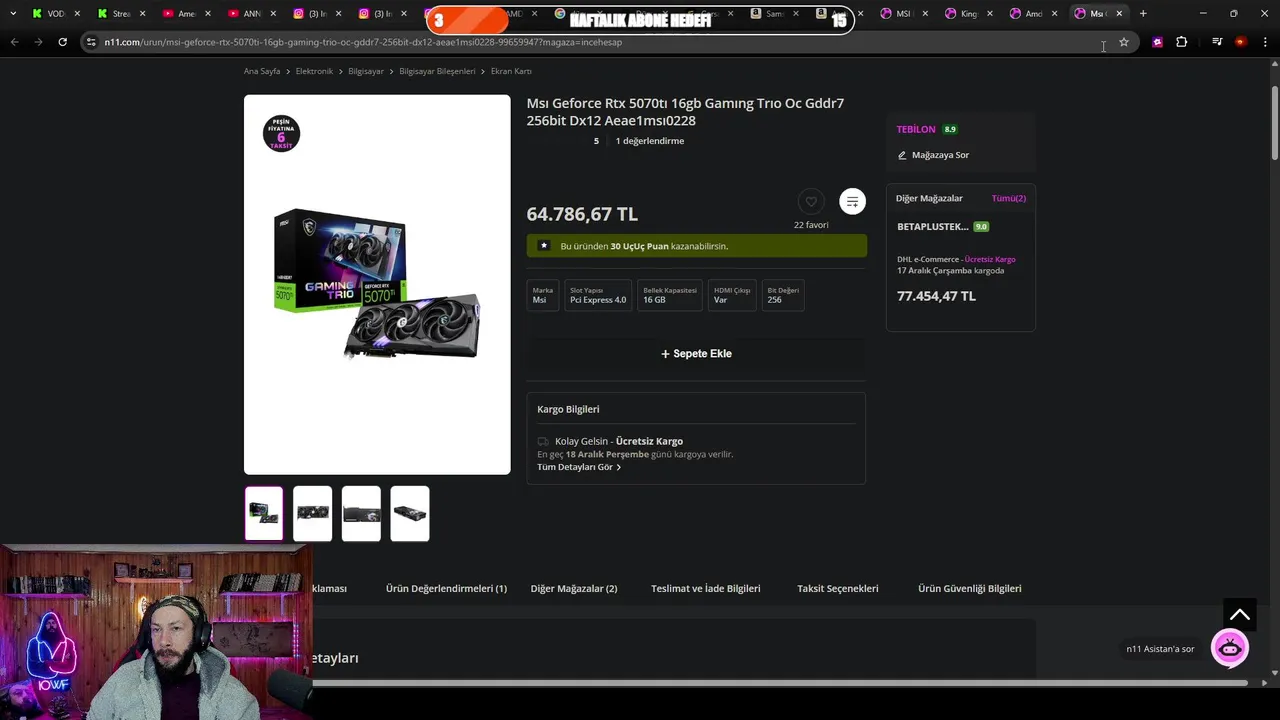Screen dimensions: 1280x720
Task: Close the active Msi tab
Action: (1119, 13)
